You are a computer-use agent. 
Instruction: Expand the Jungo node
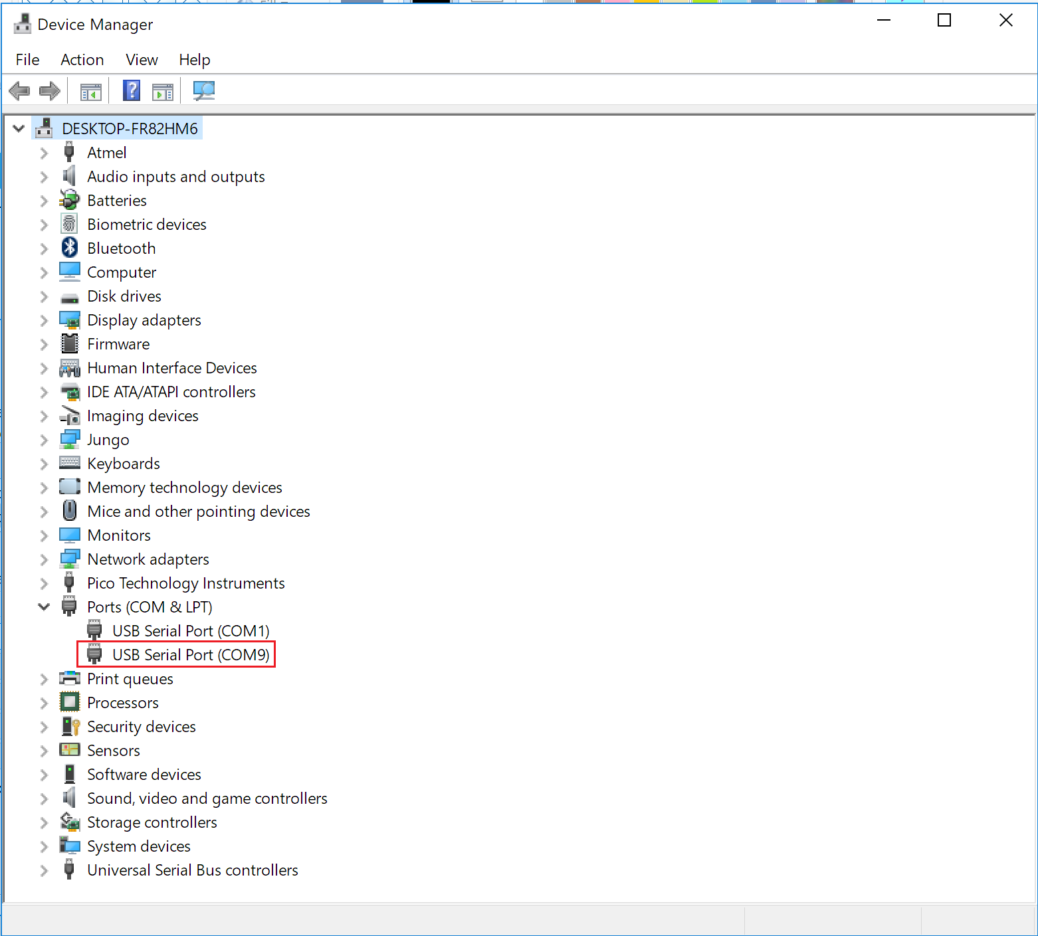point(44,440)
